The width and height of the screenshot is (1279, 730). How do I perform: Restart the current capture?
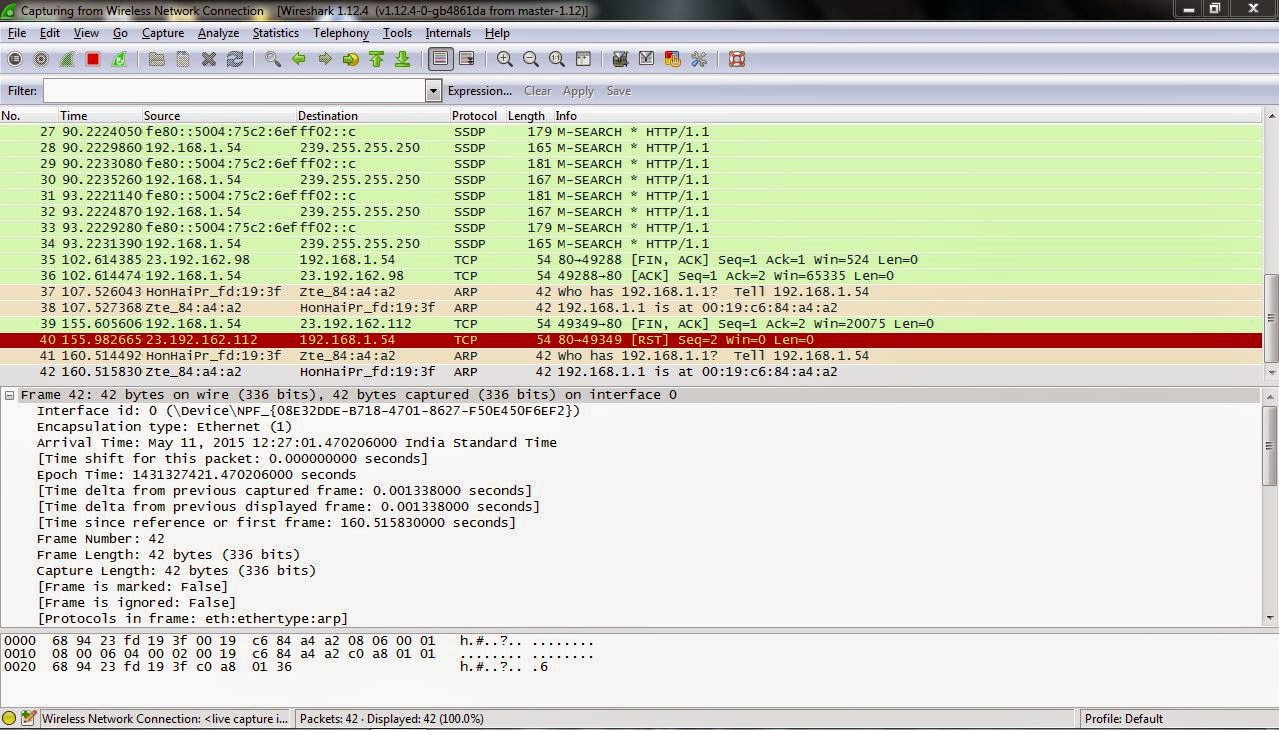point(120,59)
